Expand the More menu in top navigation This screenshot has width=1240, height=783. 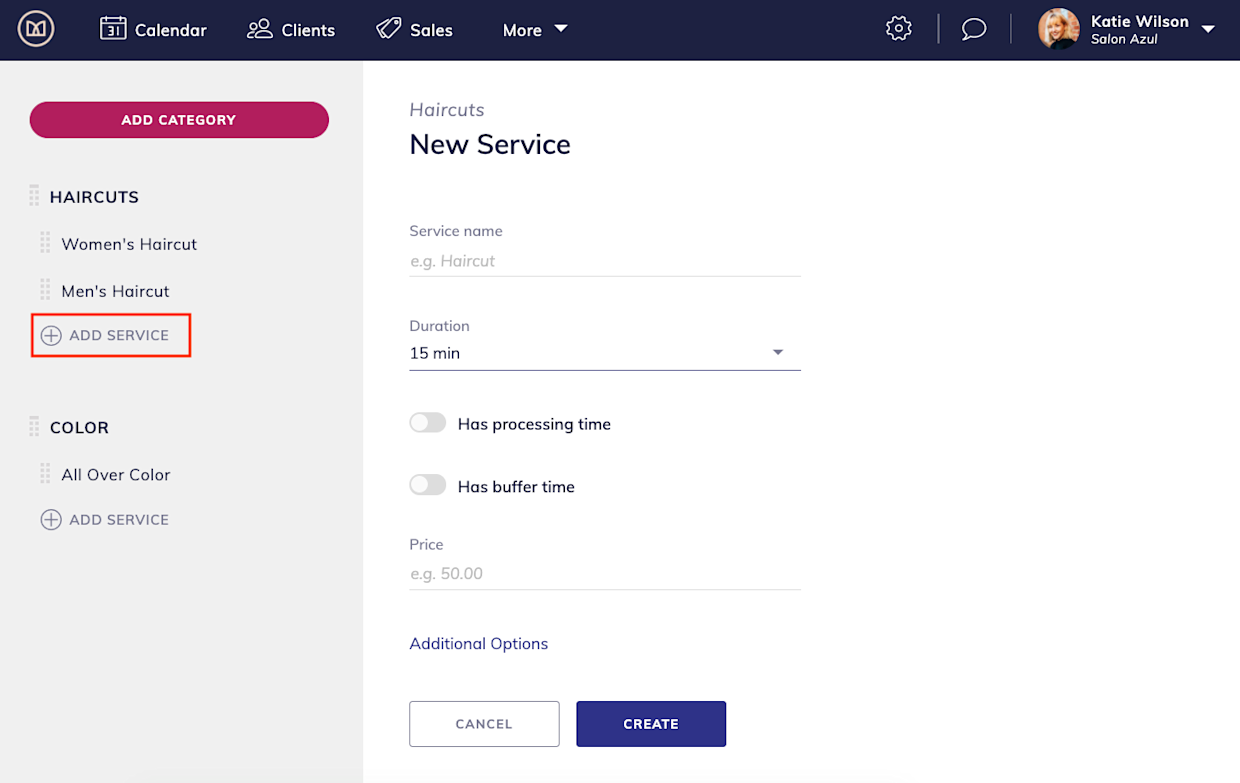tap(534, 30)
